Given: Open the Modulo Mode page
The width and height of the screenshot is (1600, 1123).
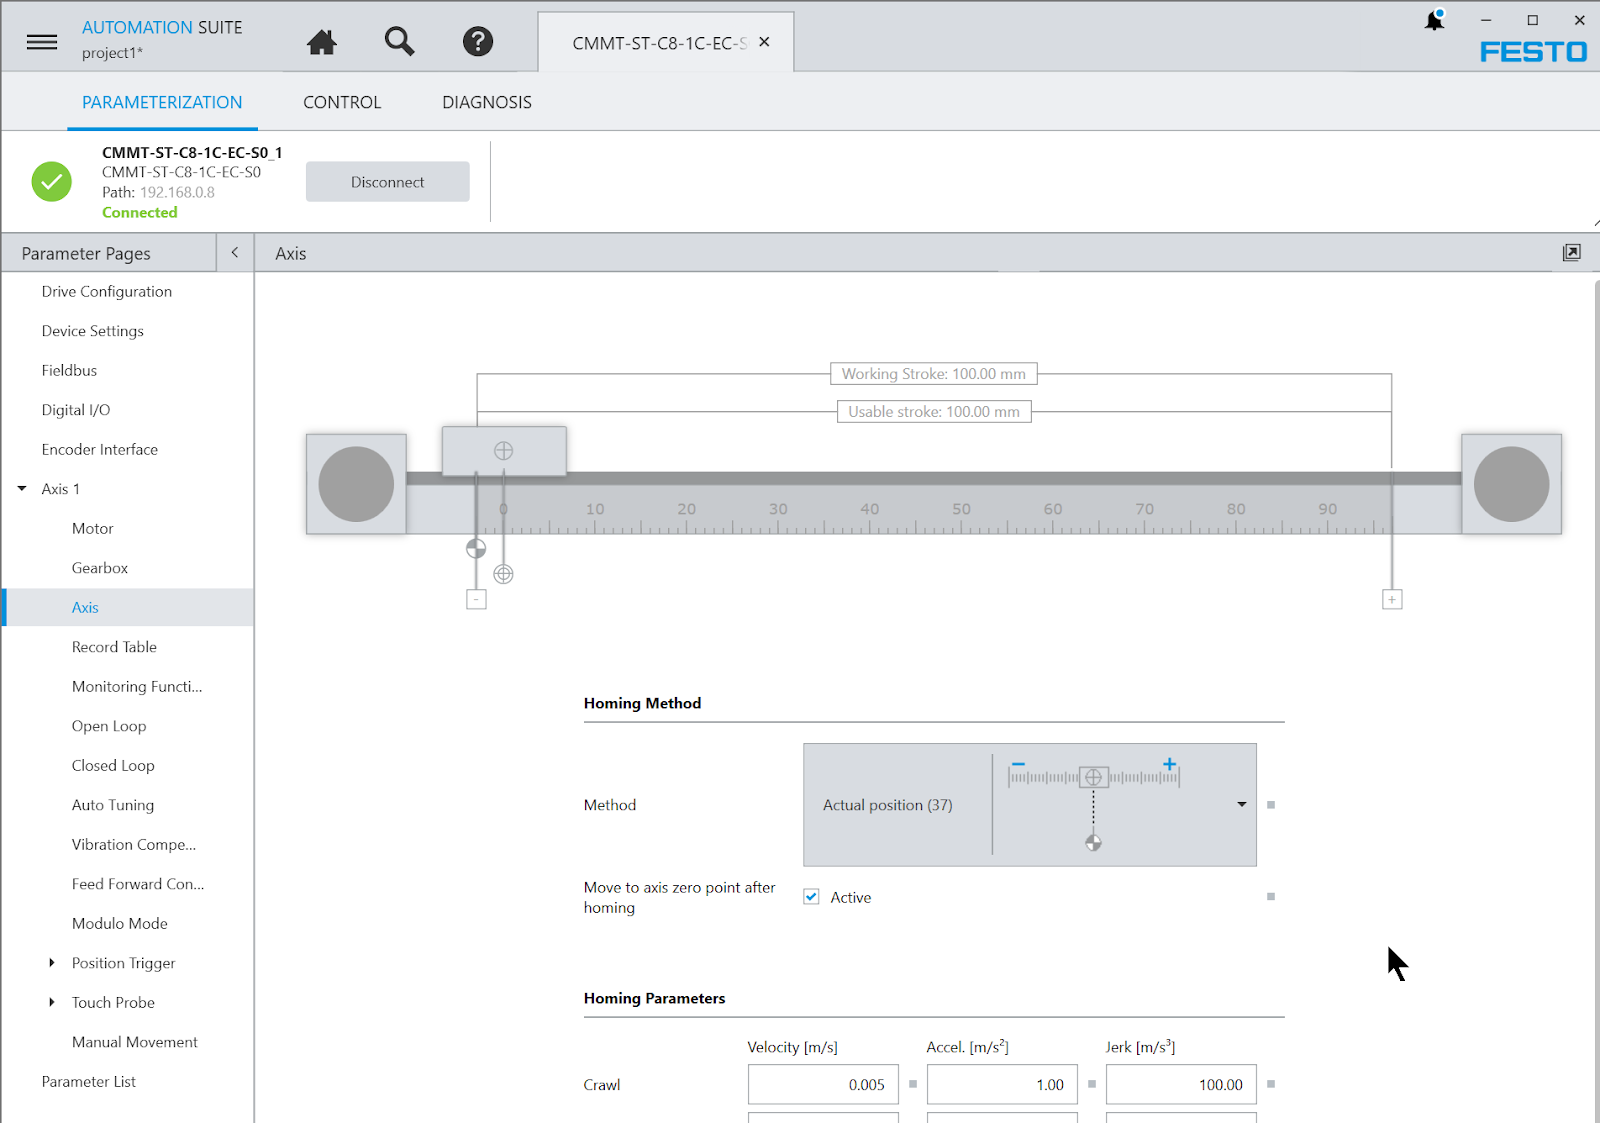Looking at the screenshot, I should [x=120, y=923].
